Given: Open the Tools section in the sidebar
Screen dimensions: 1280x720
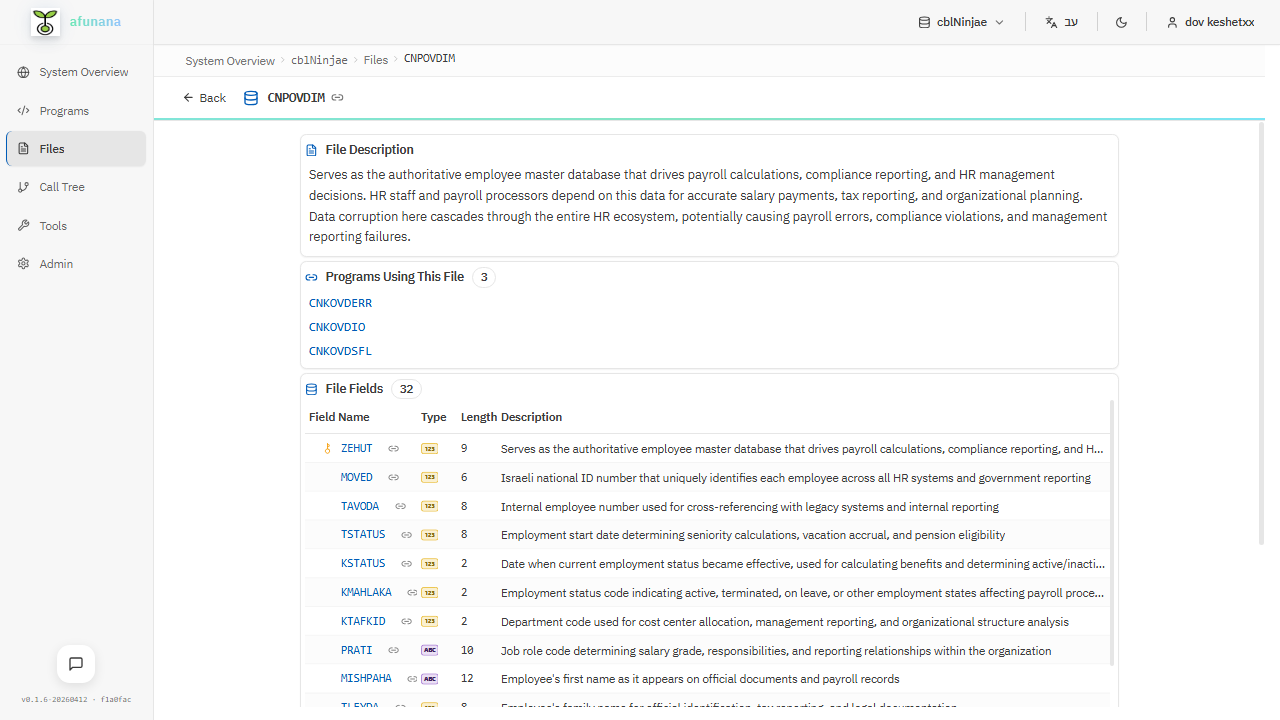Looking at the screenshot, I should (x=51, y=225).
